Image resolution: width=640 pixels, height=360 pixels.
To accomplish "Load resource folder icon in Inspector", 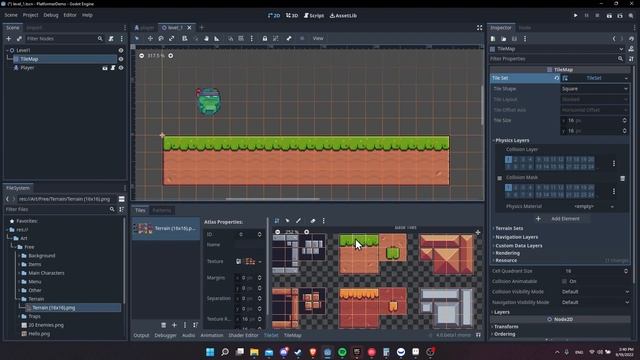I will 504,39.
